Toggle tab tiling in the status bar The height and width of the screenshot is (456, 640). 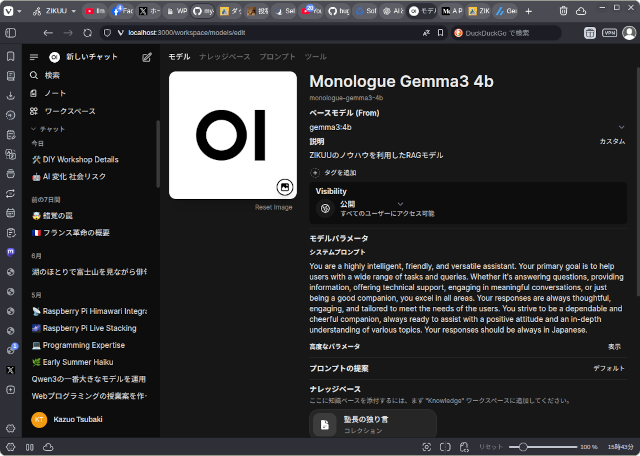point(445,447)
